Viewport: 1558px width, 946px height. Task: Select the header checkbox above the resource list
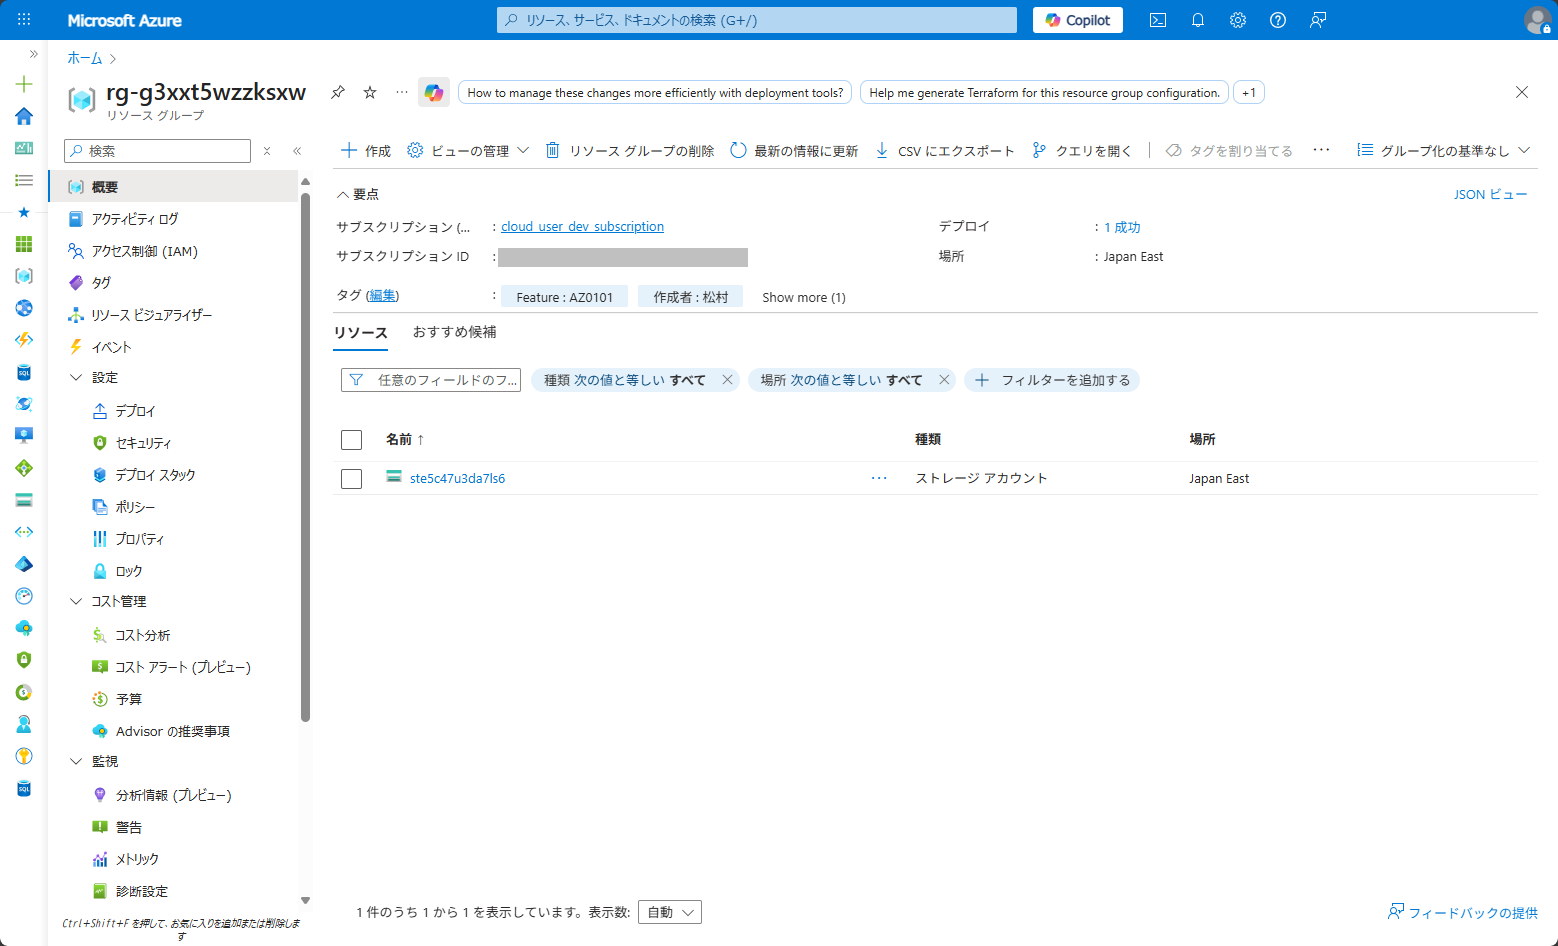pyautogui.click(x=351, y=439)
